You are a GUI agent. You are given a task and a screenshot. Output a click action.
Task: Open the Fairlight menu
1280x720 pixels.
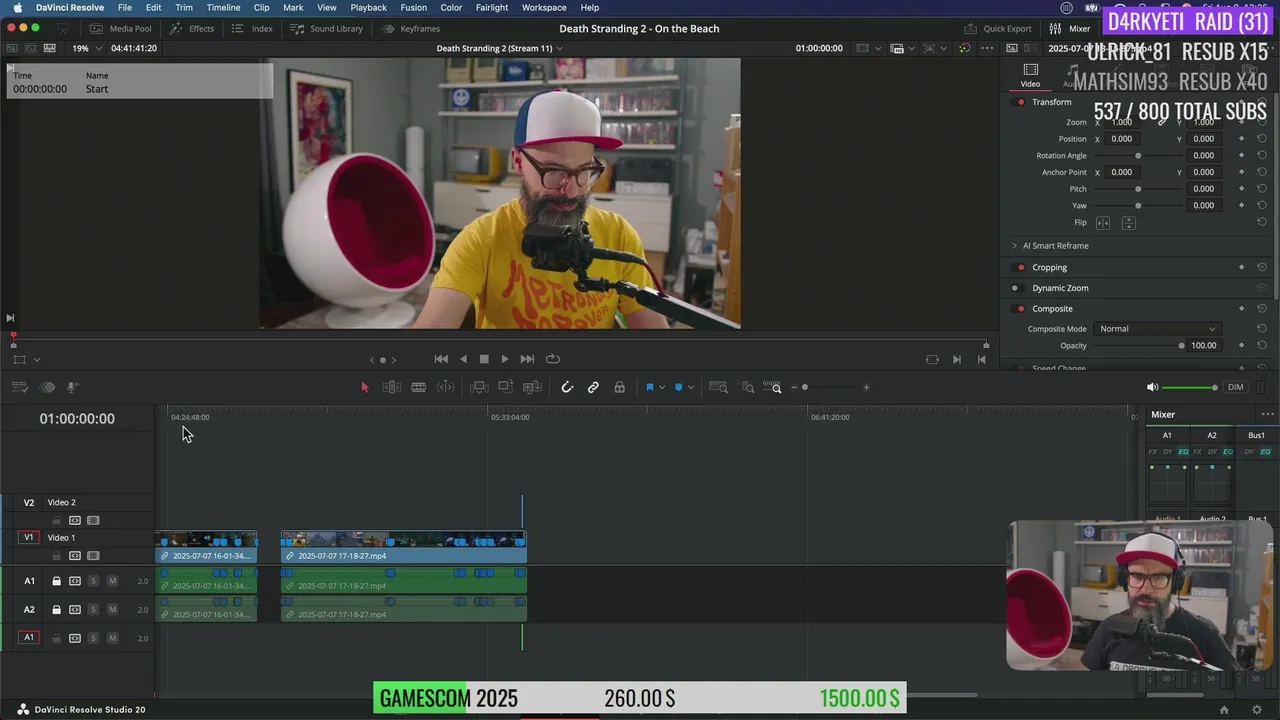pos(491,7)
